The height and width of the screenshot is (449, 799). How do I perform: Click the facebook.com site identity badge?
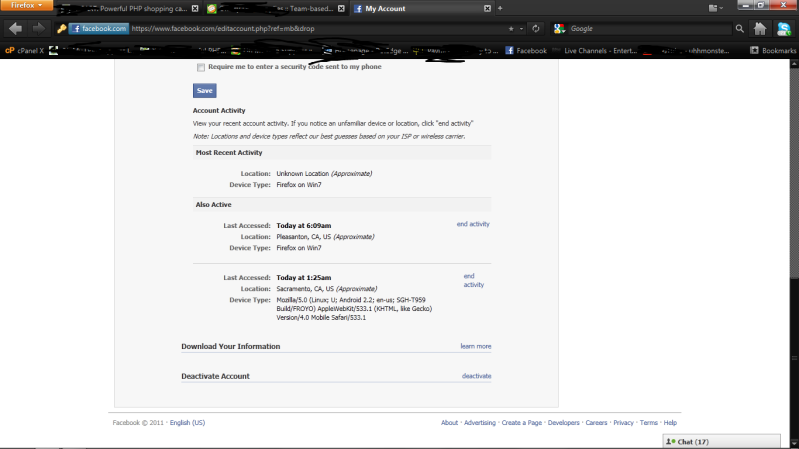99,29
